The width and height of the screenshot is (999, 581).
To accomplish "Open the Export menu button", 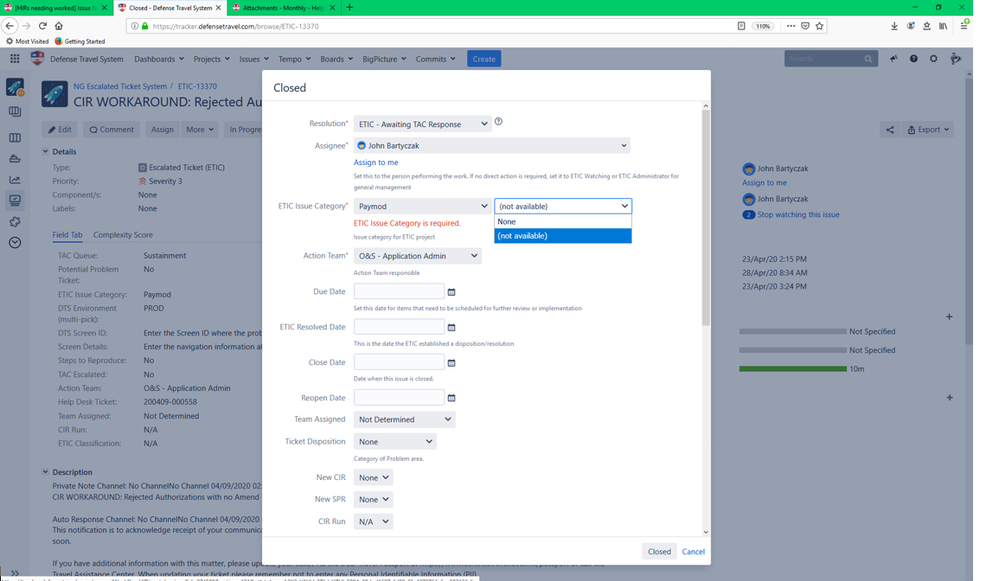I will coord(928,129).
